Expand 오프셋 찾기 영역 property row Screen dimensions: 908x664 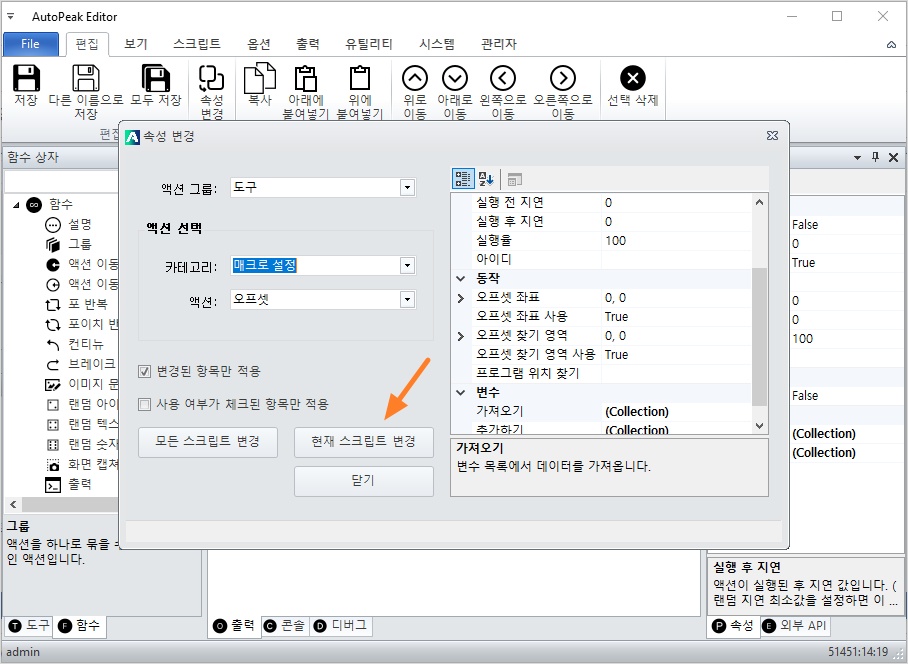[x=460, y=336]
